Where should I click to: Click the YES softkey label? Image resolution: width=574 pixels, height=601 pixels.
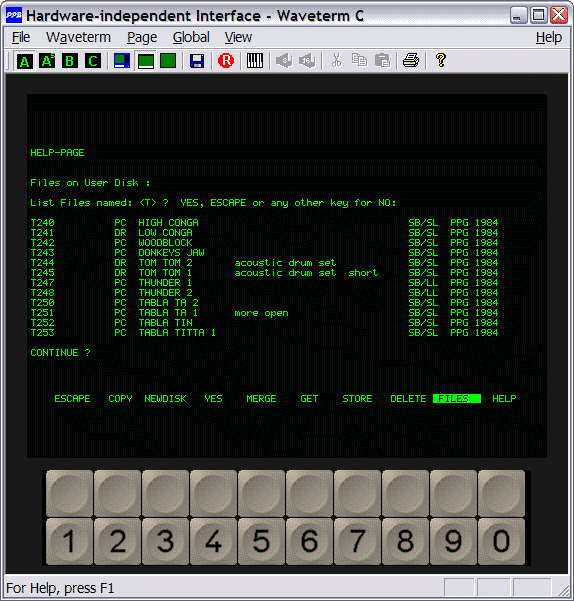(x=213, y=399)
